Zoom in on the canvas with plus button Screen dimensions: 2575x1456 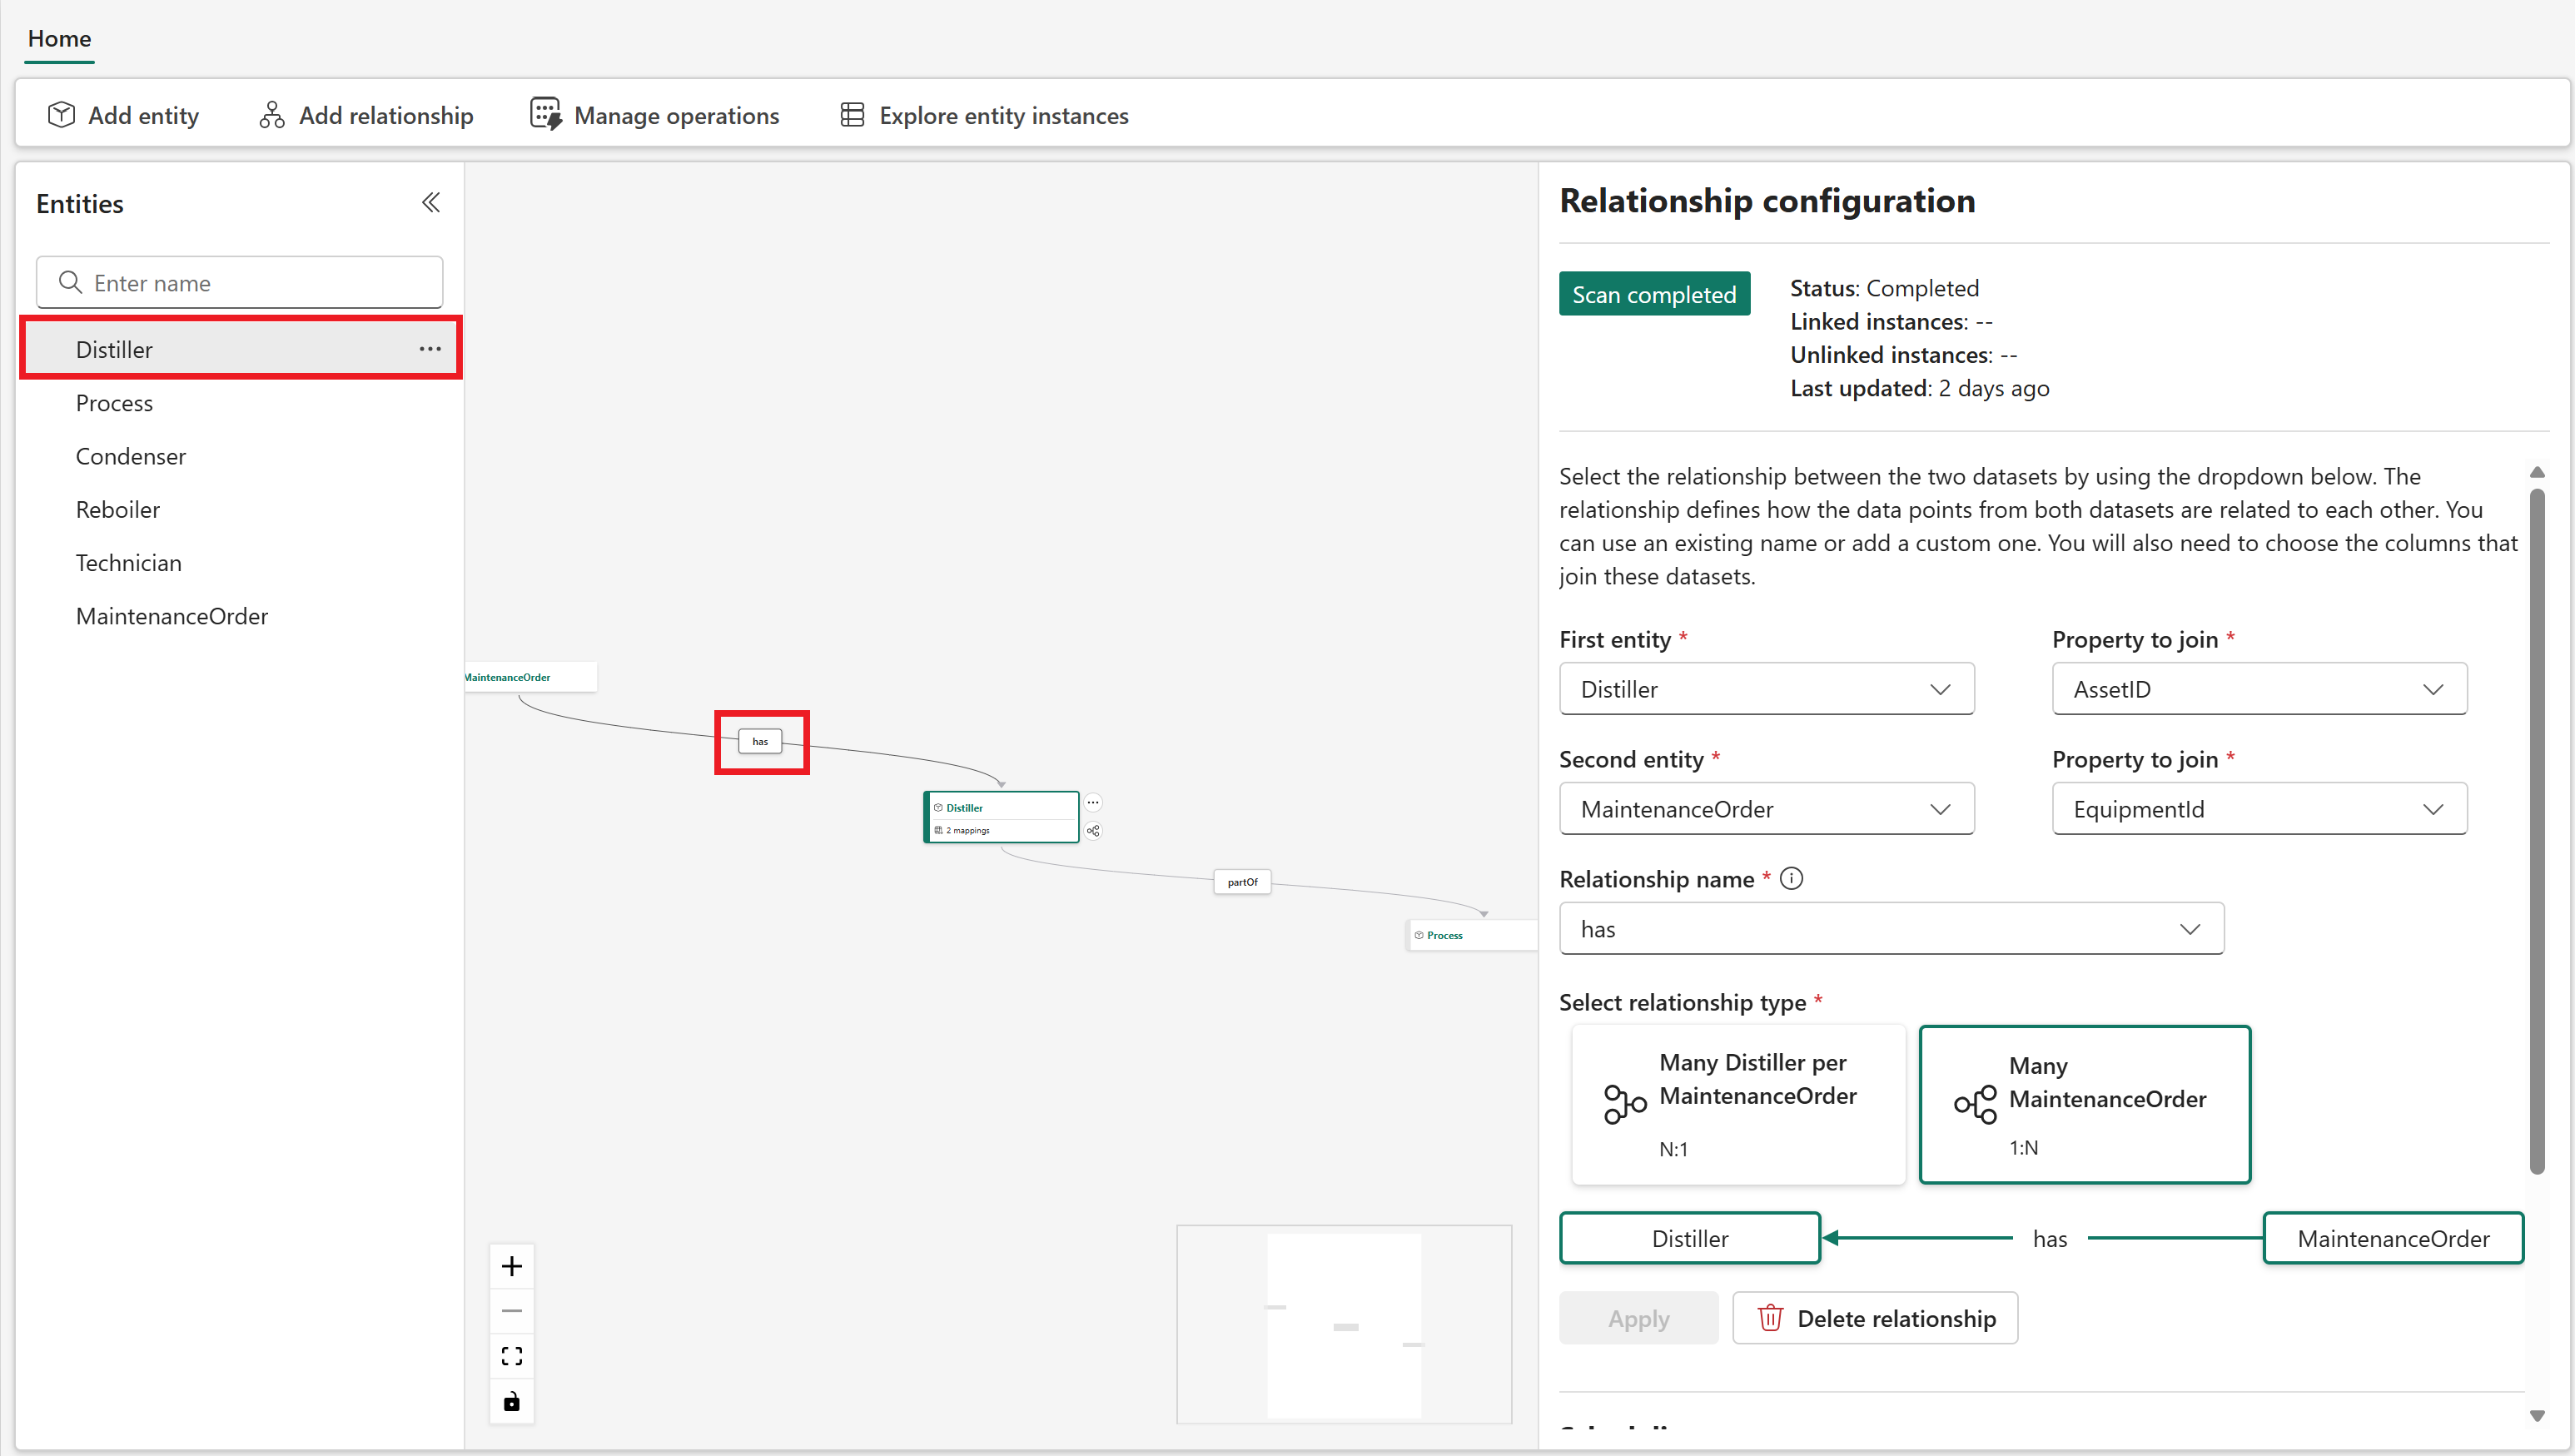pyautogui.click(x=512, y=1266)
